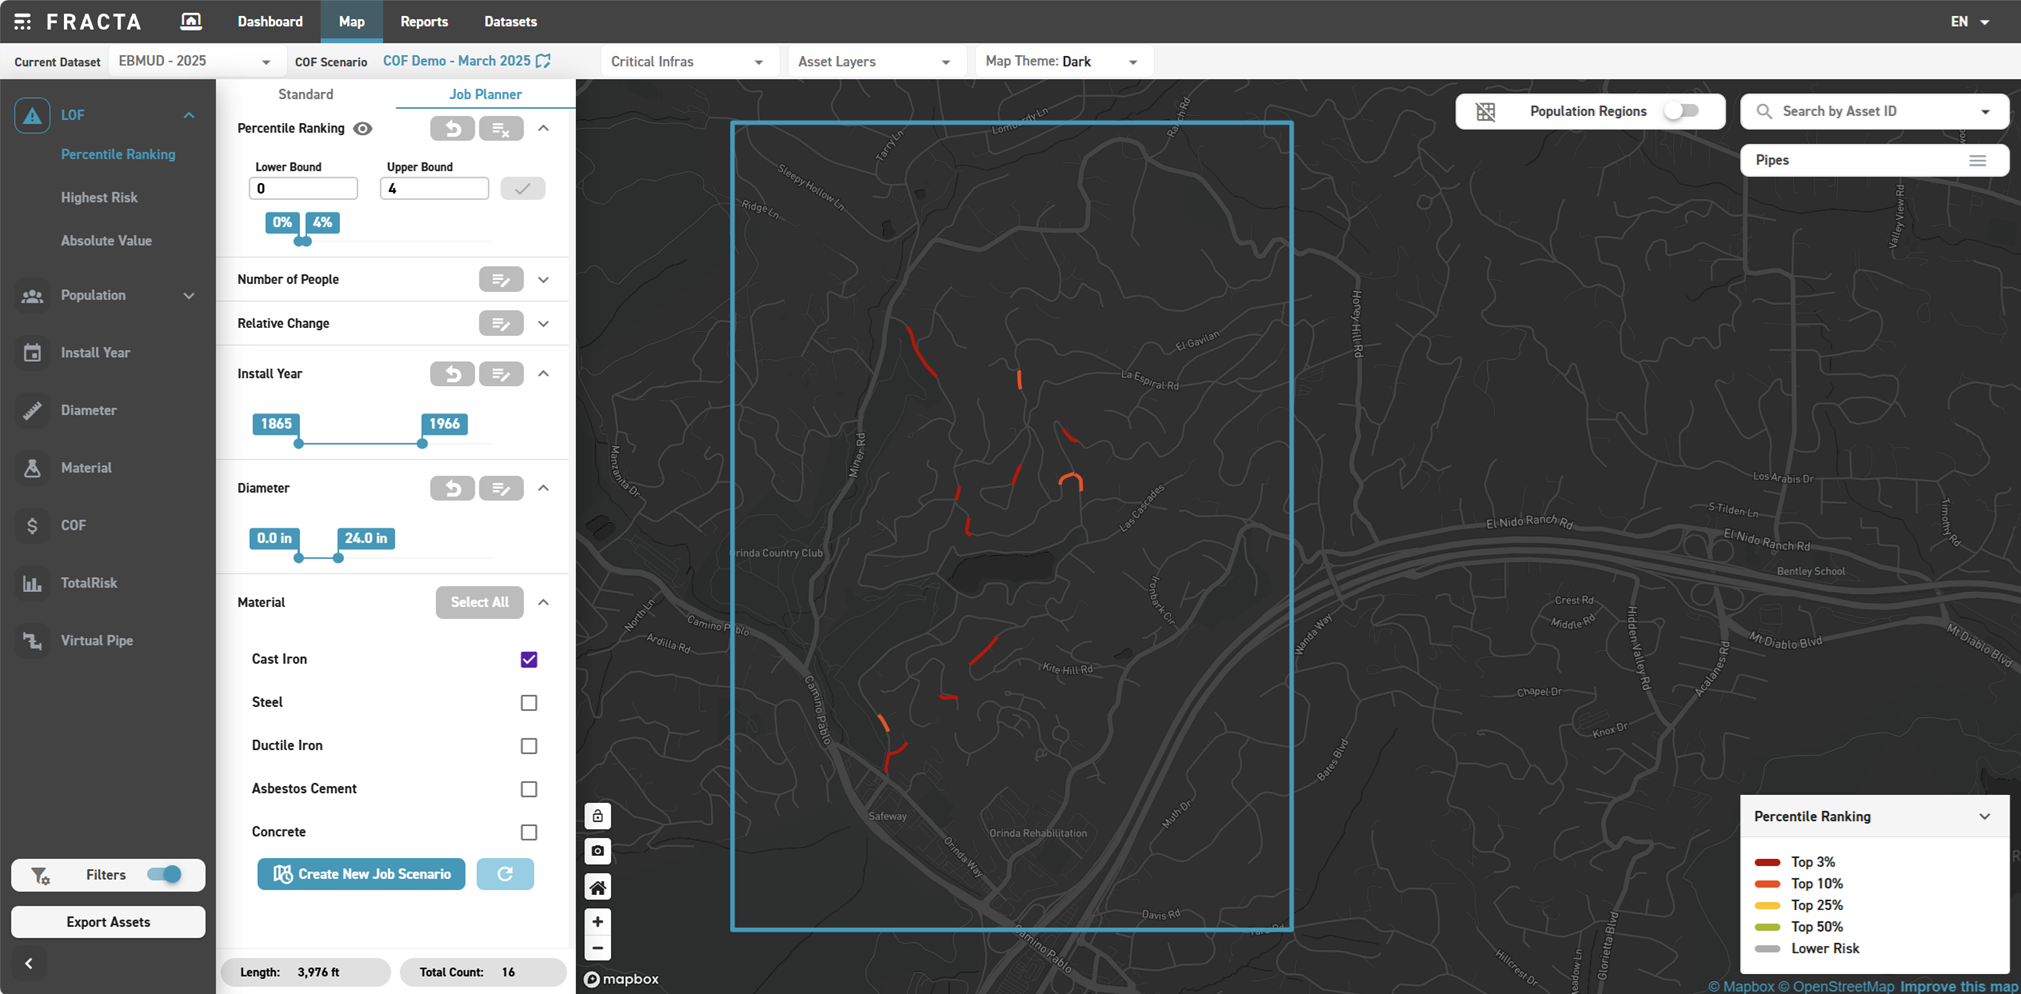The width and height of the screenshot is (2021, 994).
Task: Select the Job Planner tab
Action: click(485, 94)
